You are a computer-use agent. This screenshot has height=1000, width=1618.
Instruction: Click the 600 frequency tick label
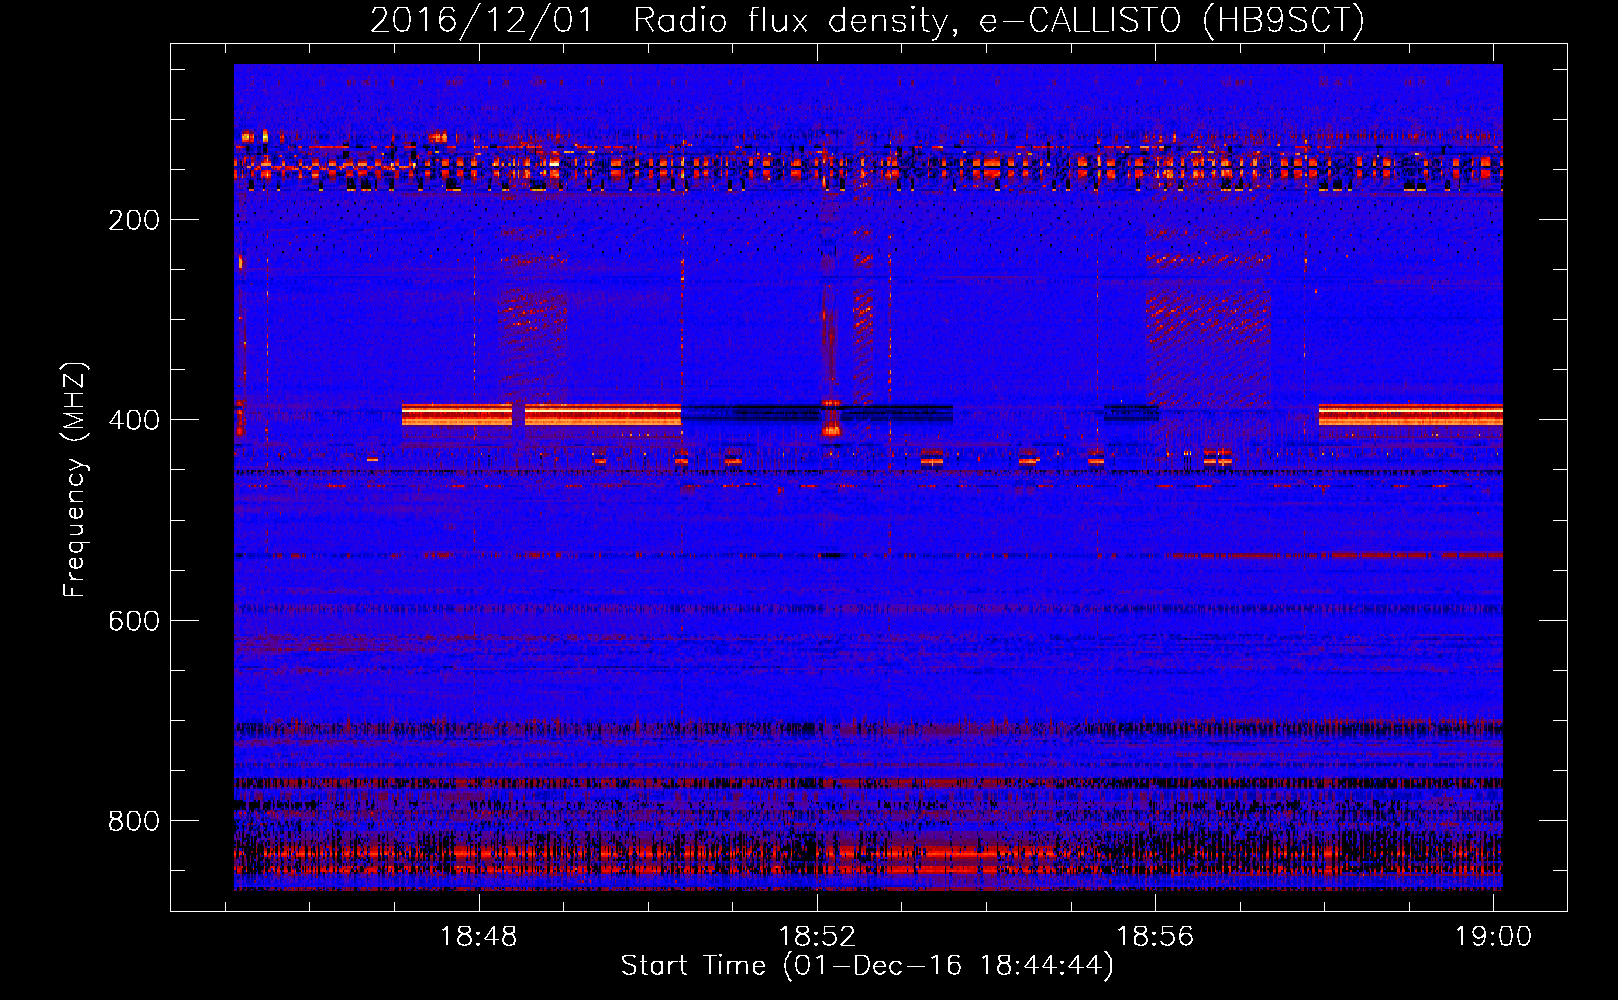[x=134, y=621]
